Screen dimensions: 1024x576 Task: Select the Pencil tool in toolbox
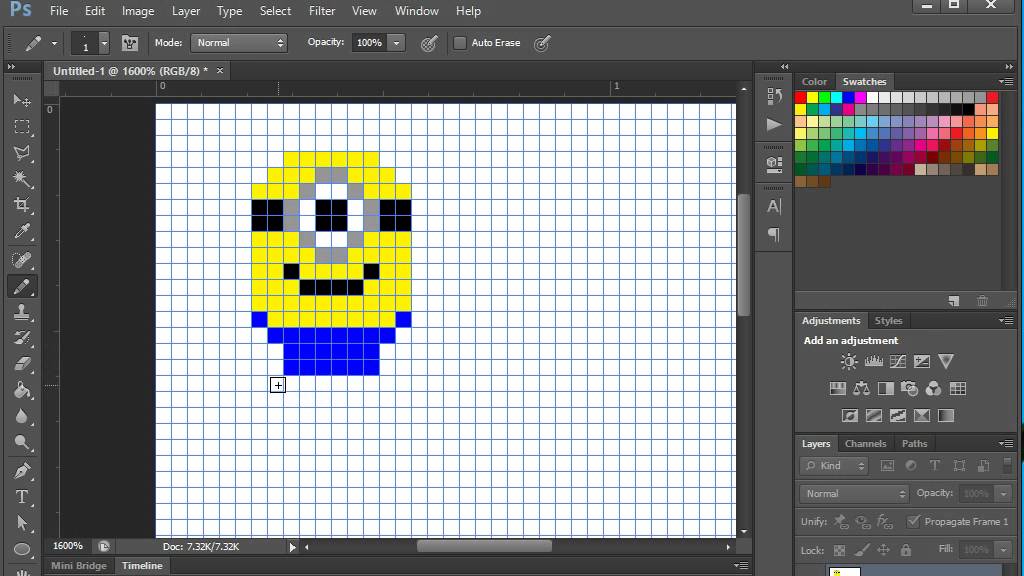(22, 286)
